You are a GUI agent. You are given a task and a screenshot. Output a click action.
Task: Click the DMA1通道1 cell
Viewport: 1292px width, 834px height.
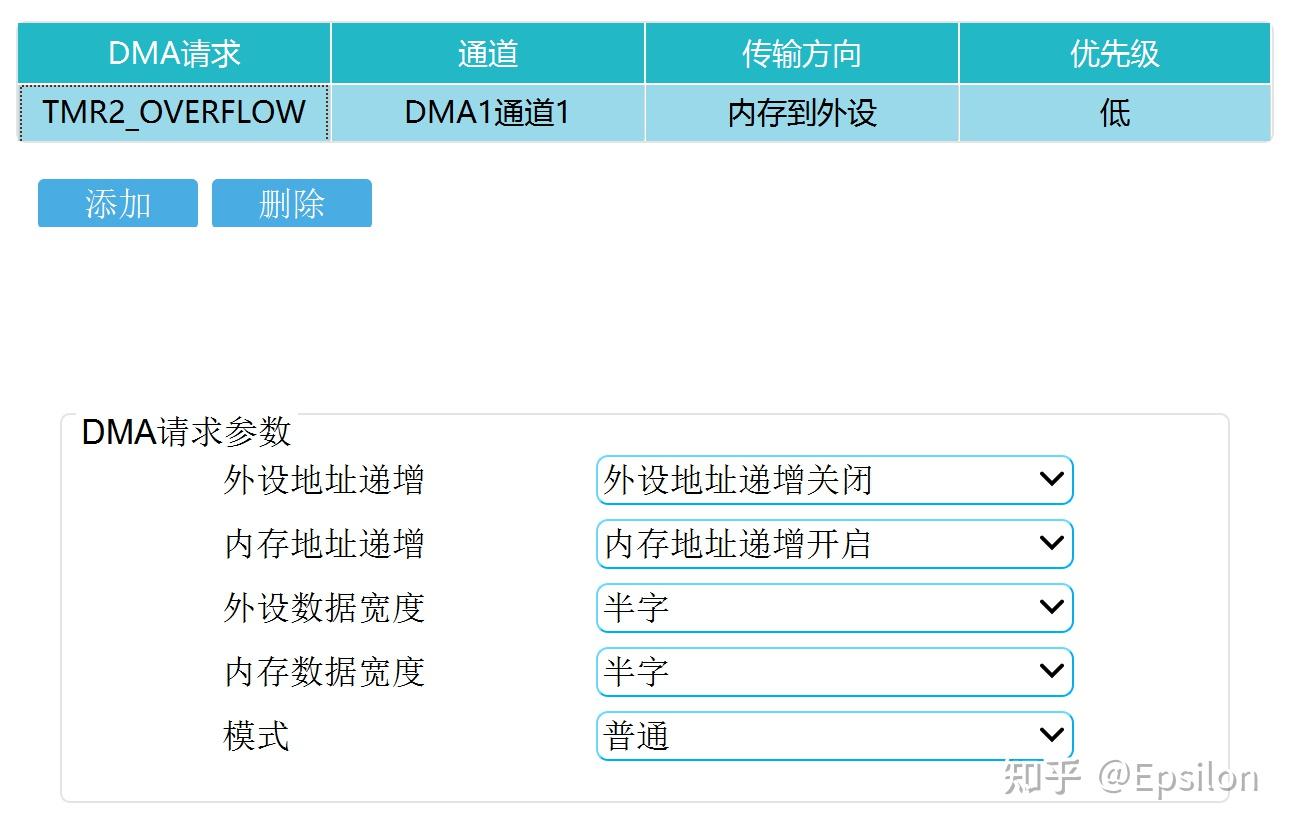pos(486,113)
